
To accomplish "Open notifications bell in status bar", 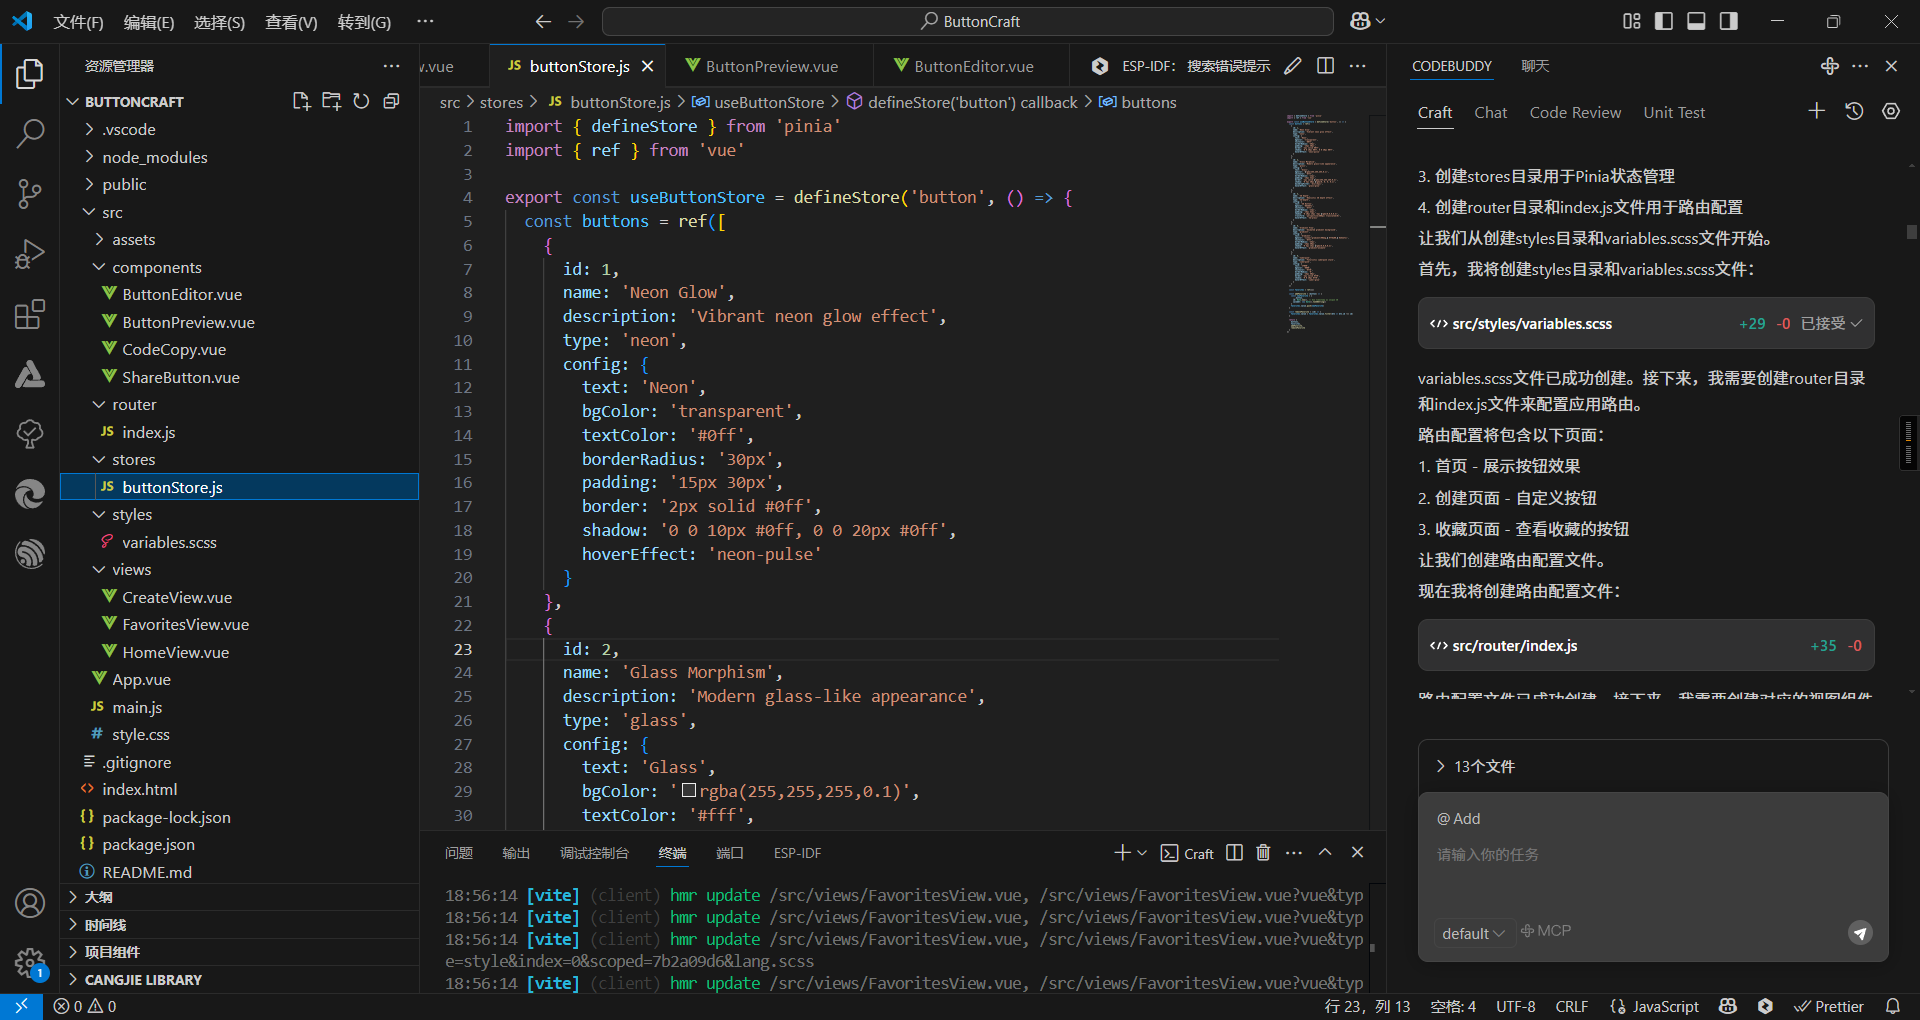I will [1893, 1006].
